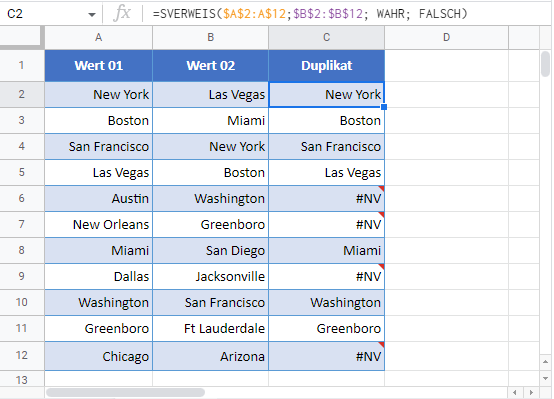This screenshot has height=399, width=554.
Task: Select cell C4 with San Francisco
Action: coord(326,147)
